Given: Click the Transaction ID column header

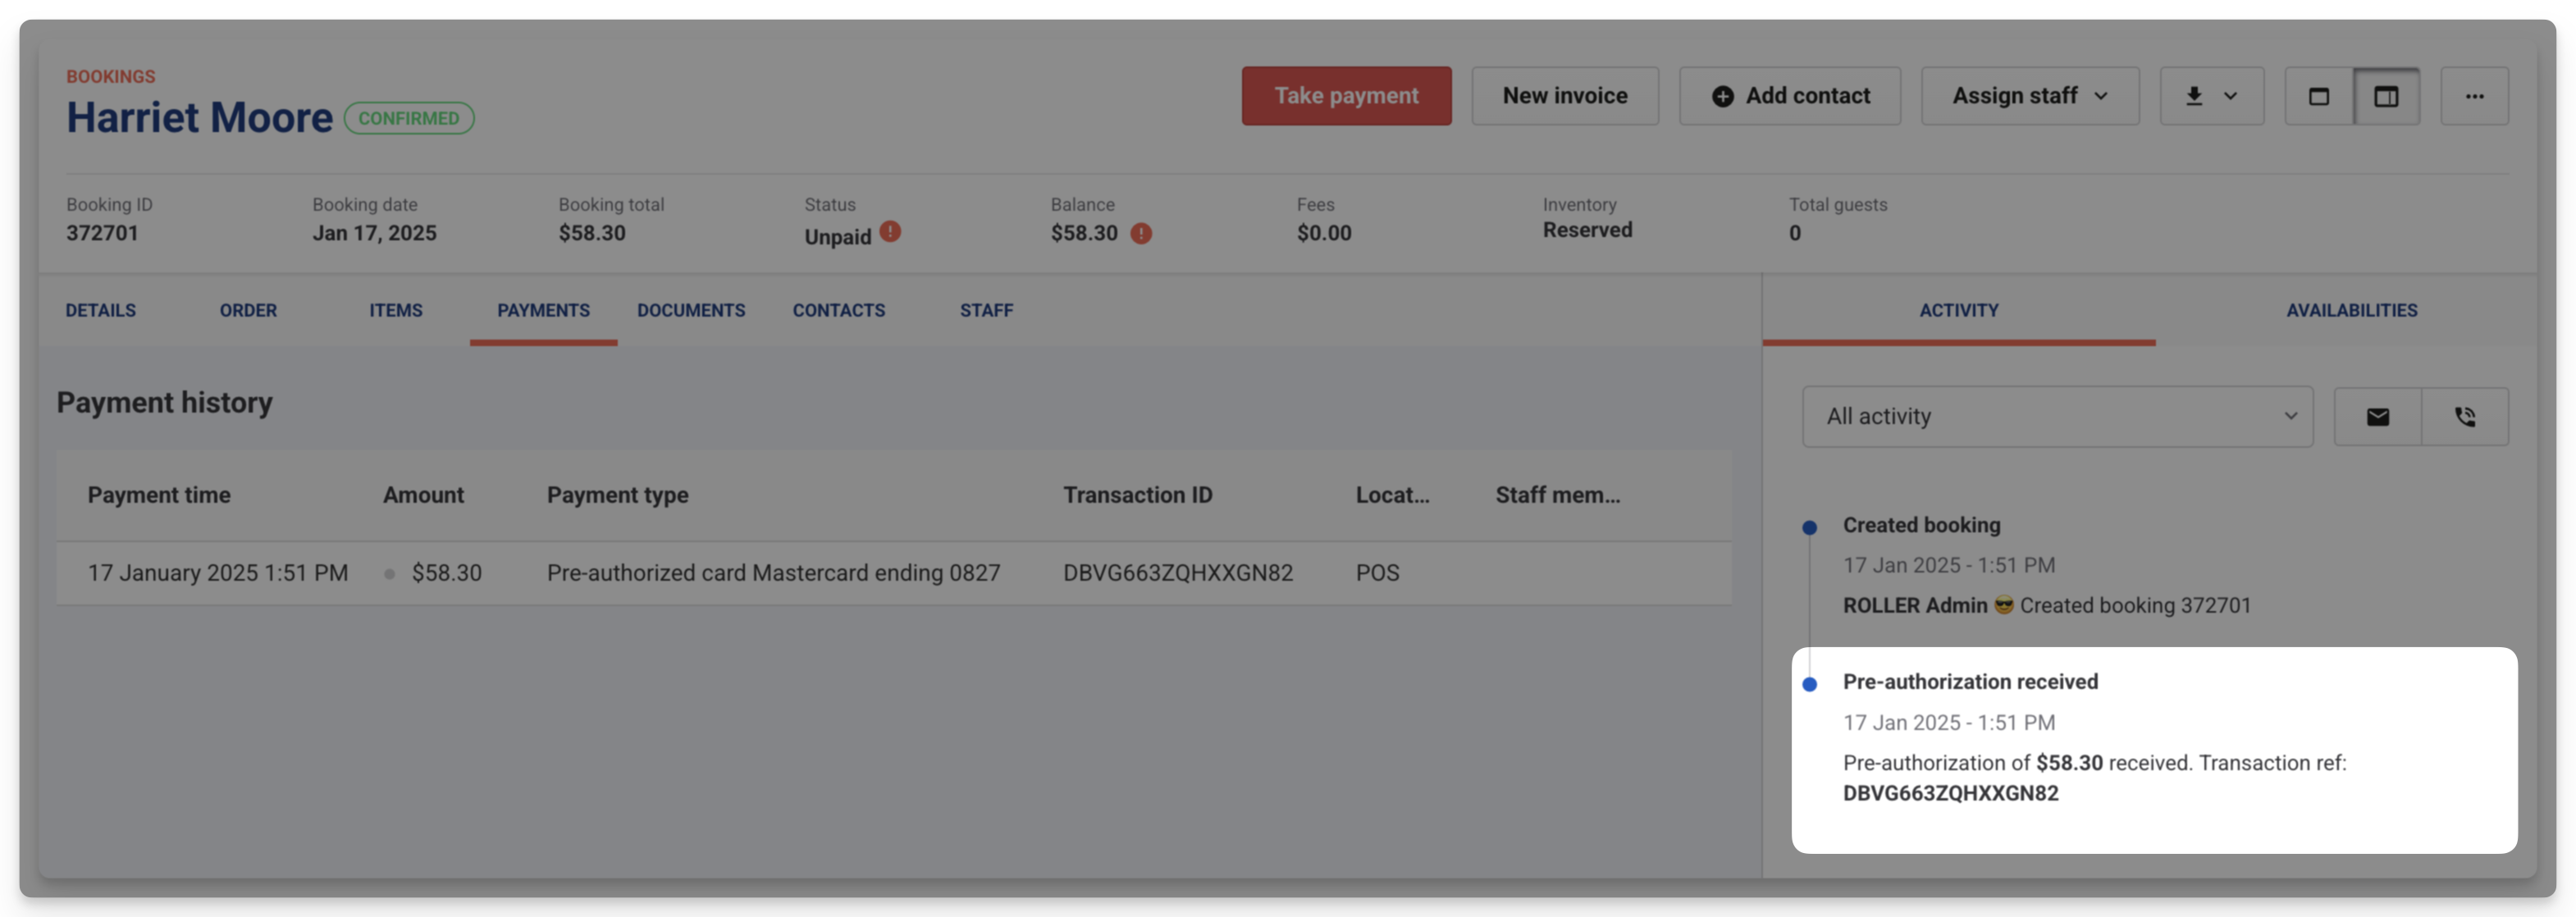Looking at the screenshot, I should pyautogui.click(x=1137, y=495).
